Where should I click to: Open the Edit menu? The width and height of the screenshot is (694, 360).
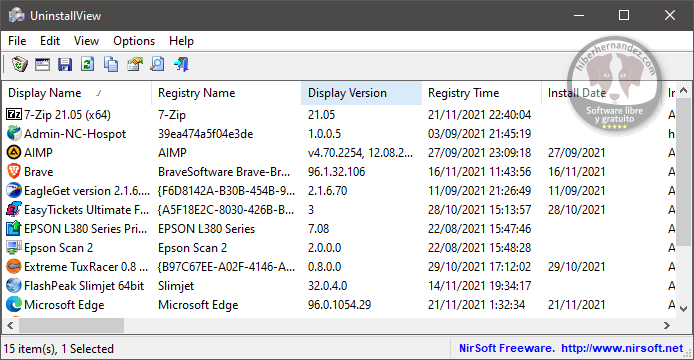click(50, 41)
